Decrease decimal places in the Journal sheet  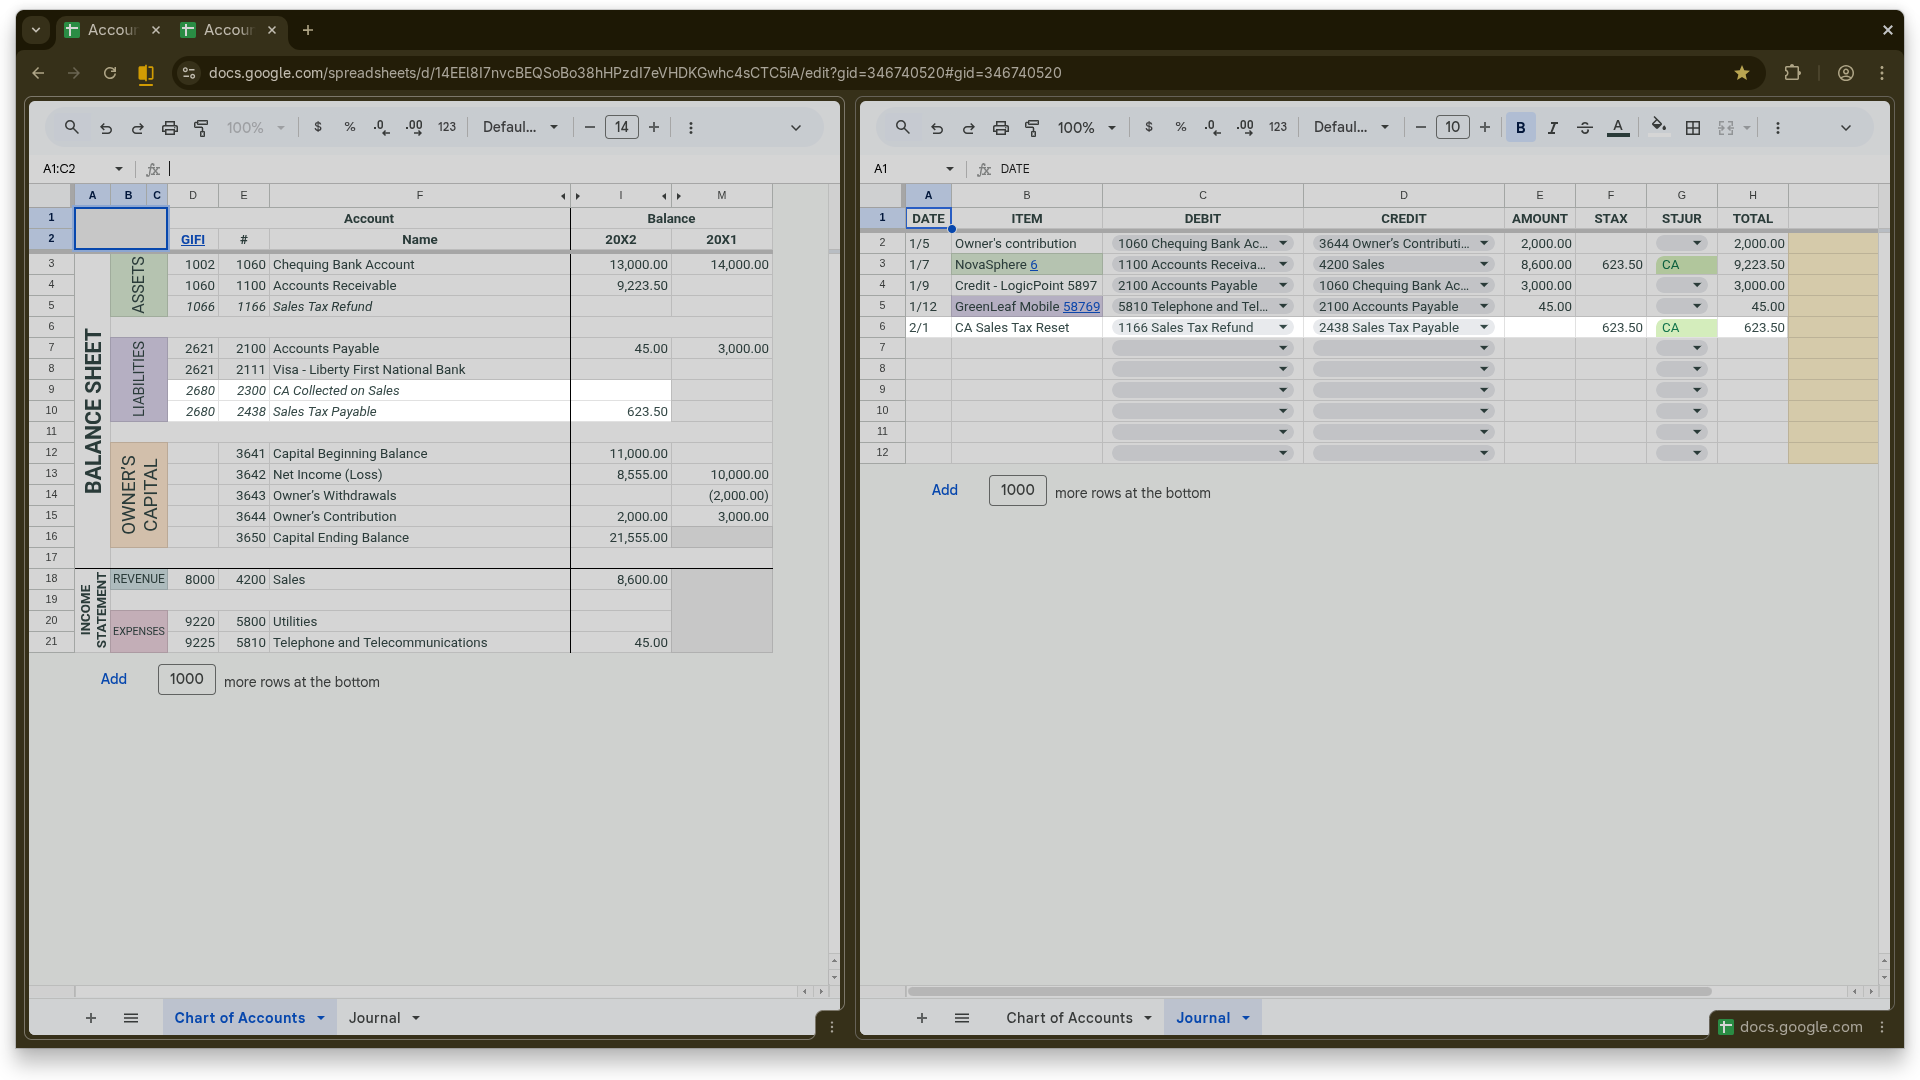click(1211, 127)
